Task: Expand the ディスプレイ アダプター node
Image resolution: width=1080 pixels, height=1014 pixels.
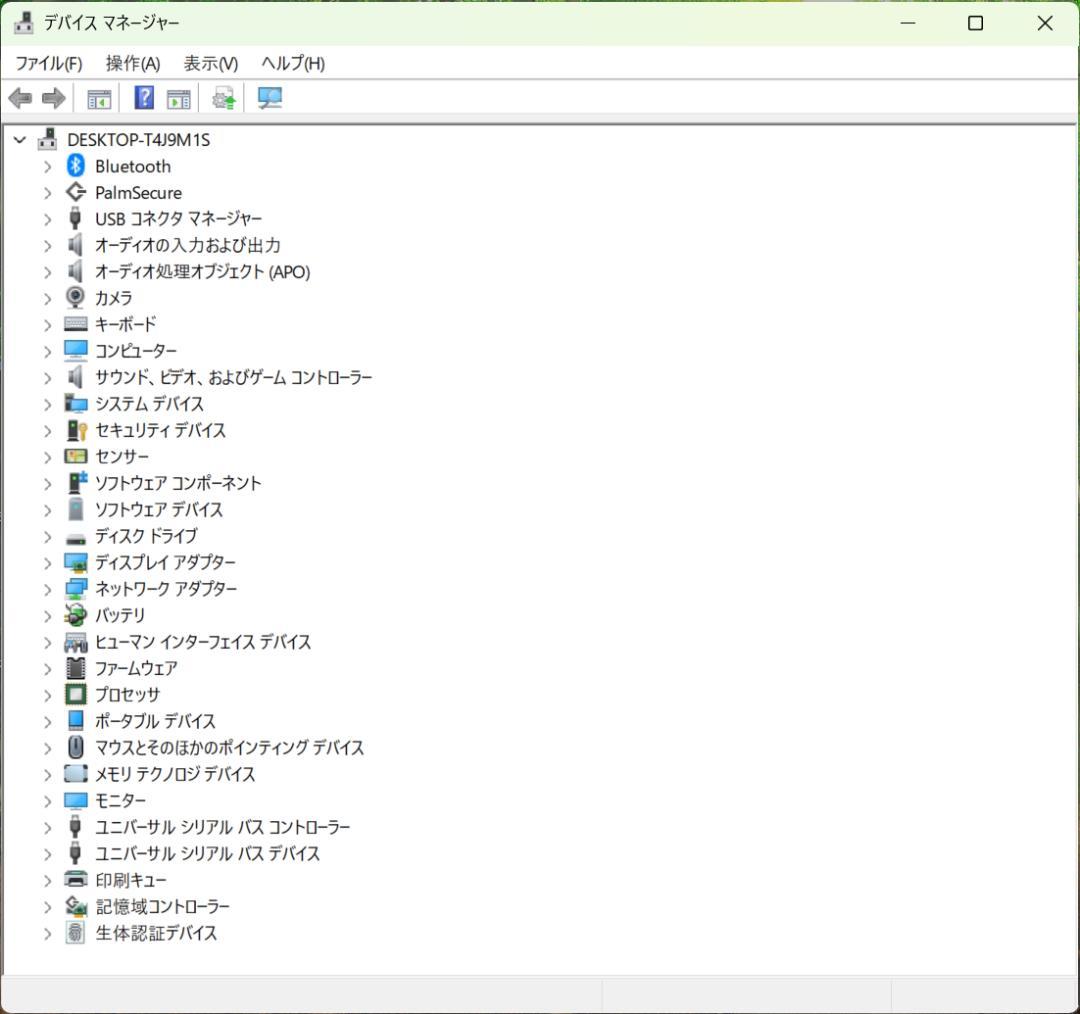Action: (x=47, y=563)
